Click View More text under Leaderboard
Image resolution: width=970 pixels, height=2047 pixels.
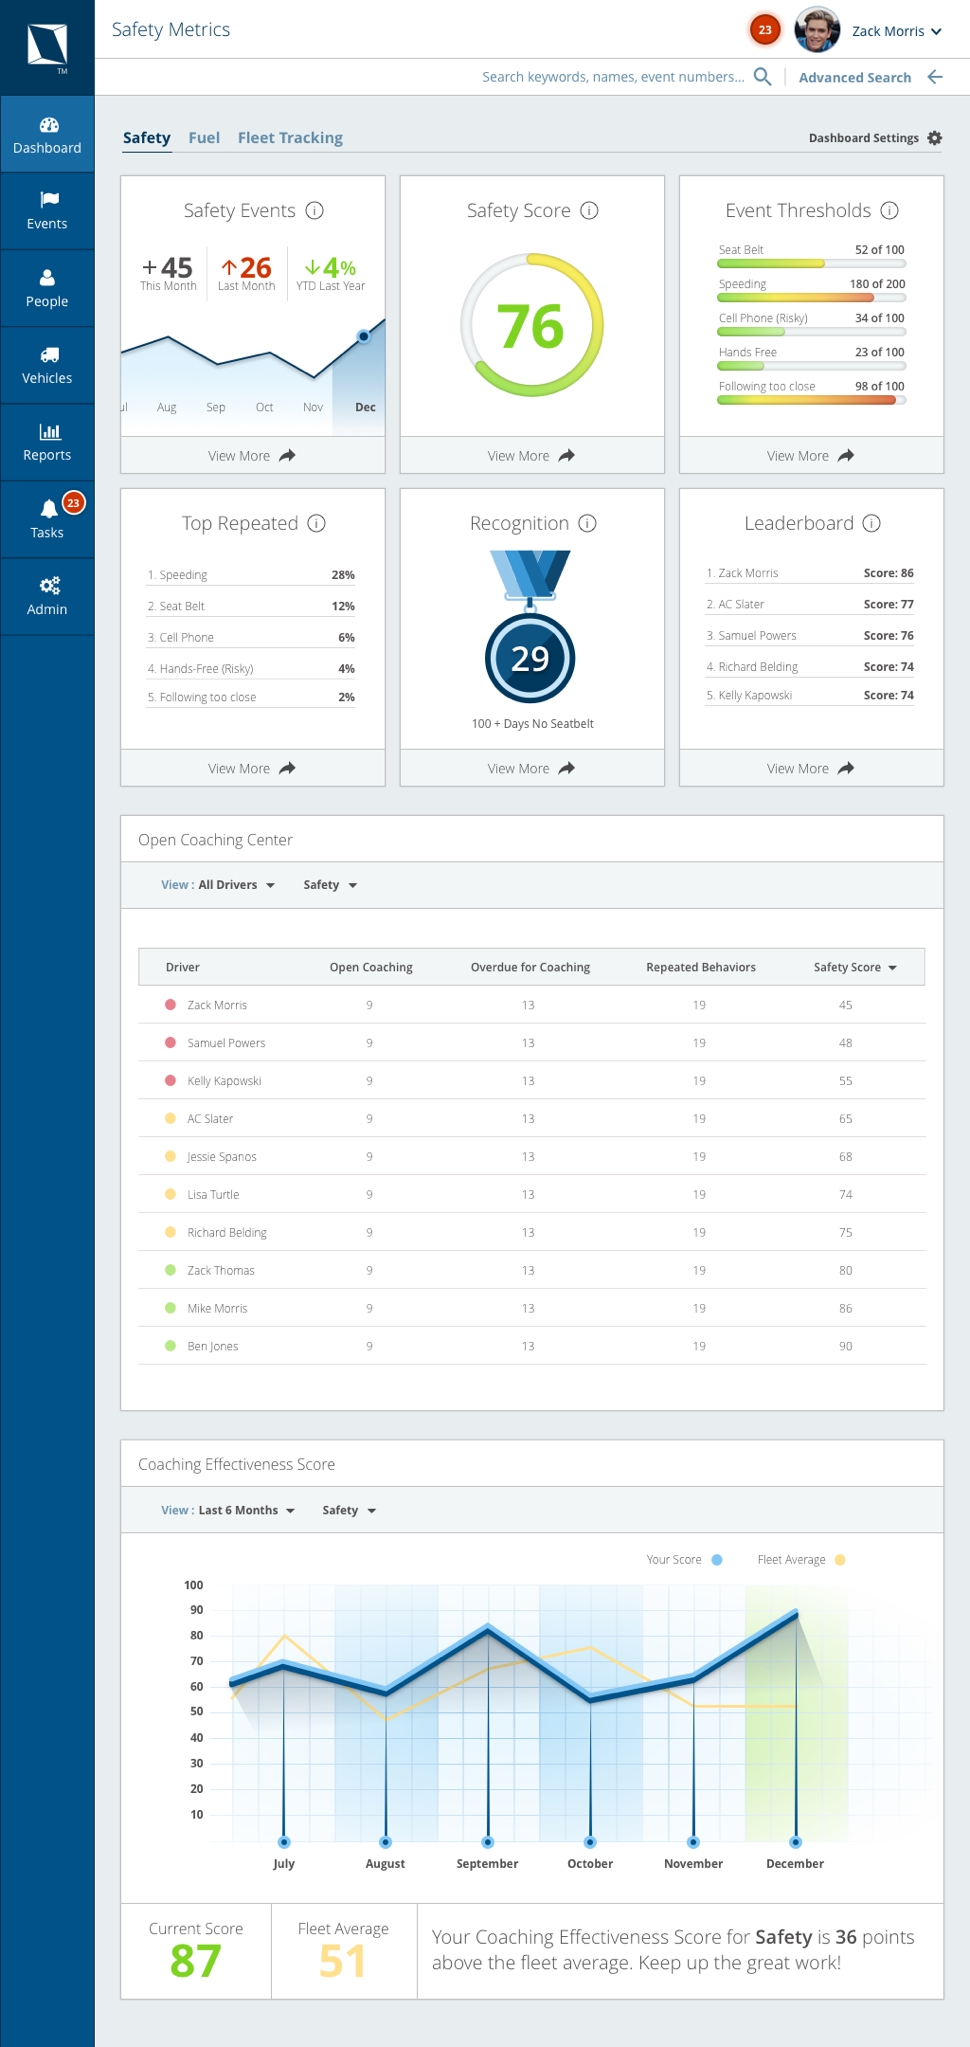pyautogui.click(x=798, y=769)
